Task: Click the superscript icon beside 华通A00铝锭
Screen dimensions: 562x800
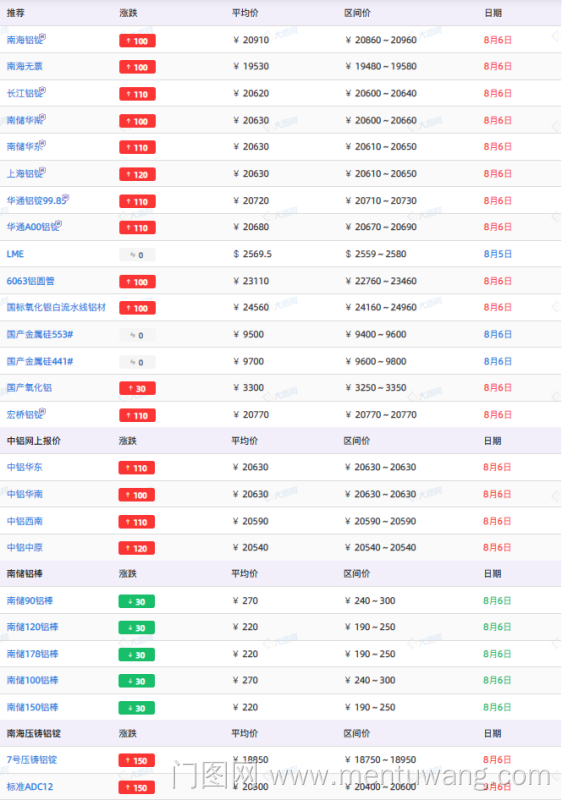Action: tap(59, 224)
